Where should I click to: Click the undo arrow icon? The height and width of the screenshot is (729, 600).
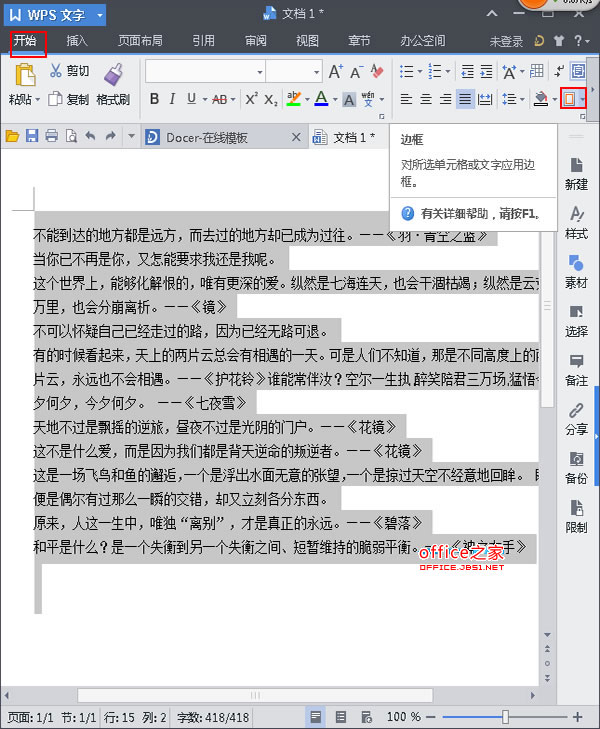click(91, 136)
